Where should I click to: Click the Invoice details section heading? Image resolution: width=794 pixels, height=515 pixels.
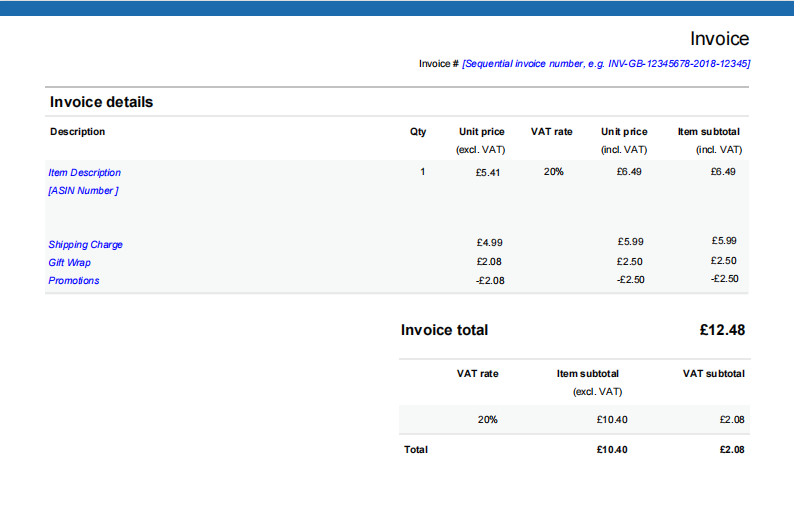(x=101, y=102)
